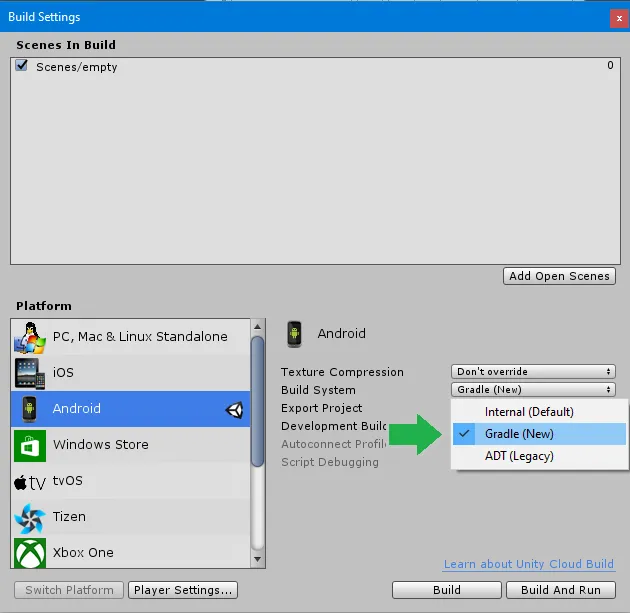Click the Xbox One green logo icon
This screenshot has width=630, height=613.
[x=30, y=553]
